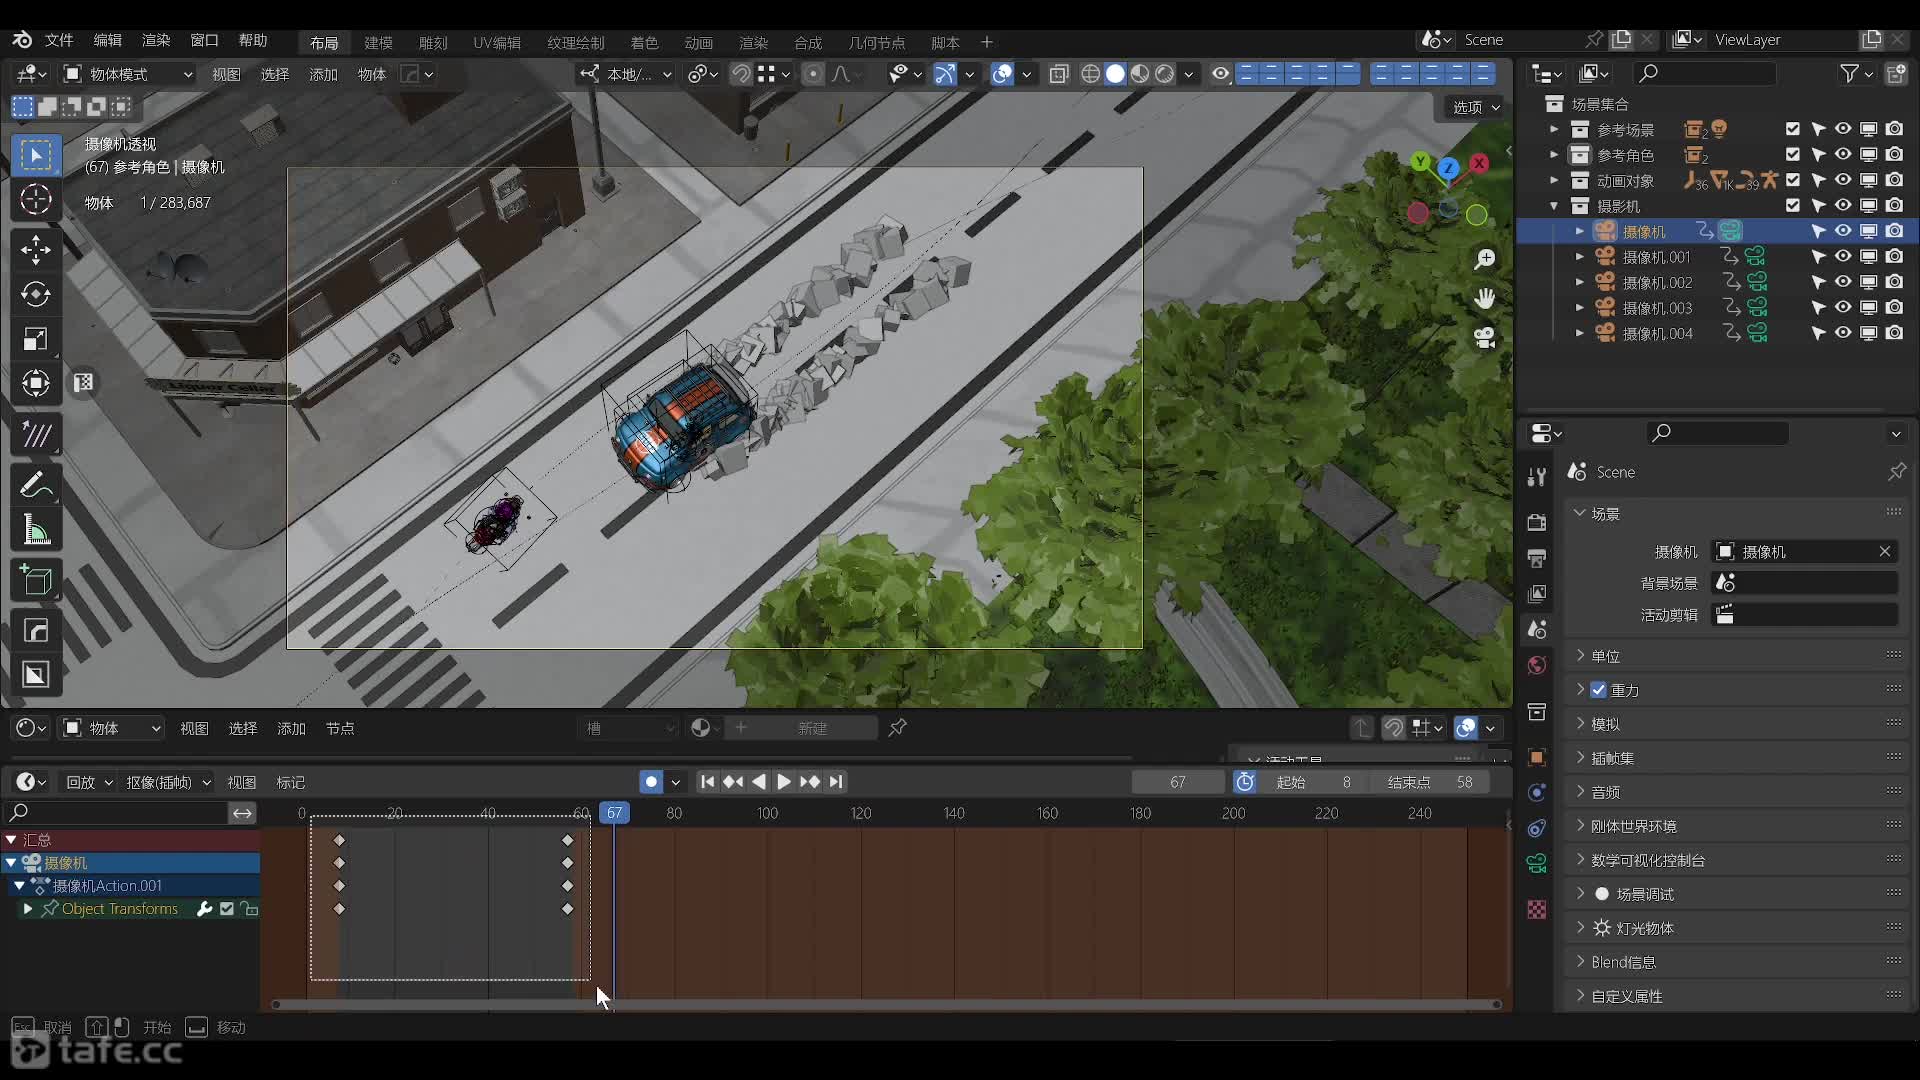
Task: Open the Output properties tab icon
Action: [x=1537, y=558]
